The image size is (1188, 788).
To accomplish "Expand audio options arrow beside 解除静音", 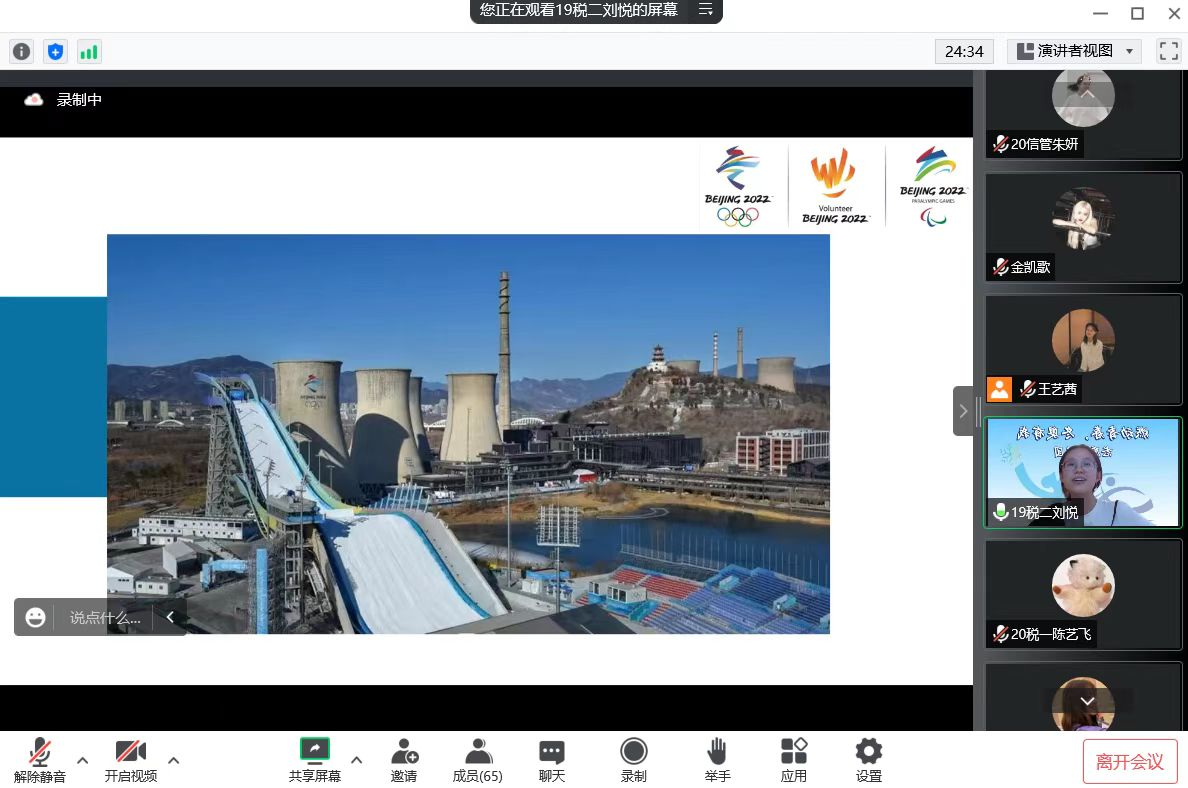I will coord(83,760).
